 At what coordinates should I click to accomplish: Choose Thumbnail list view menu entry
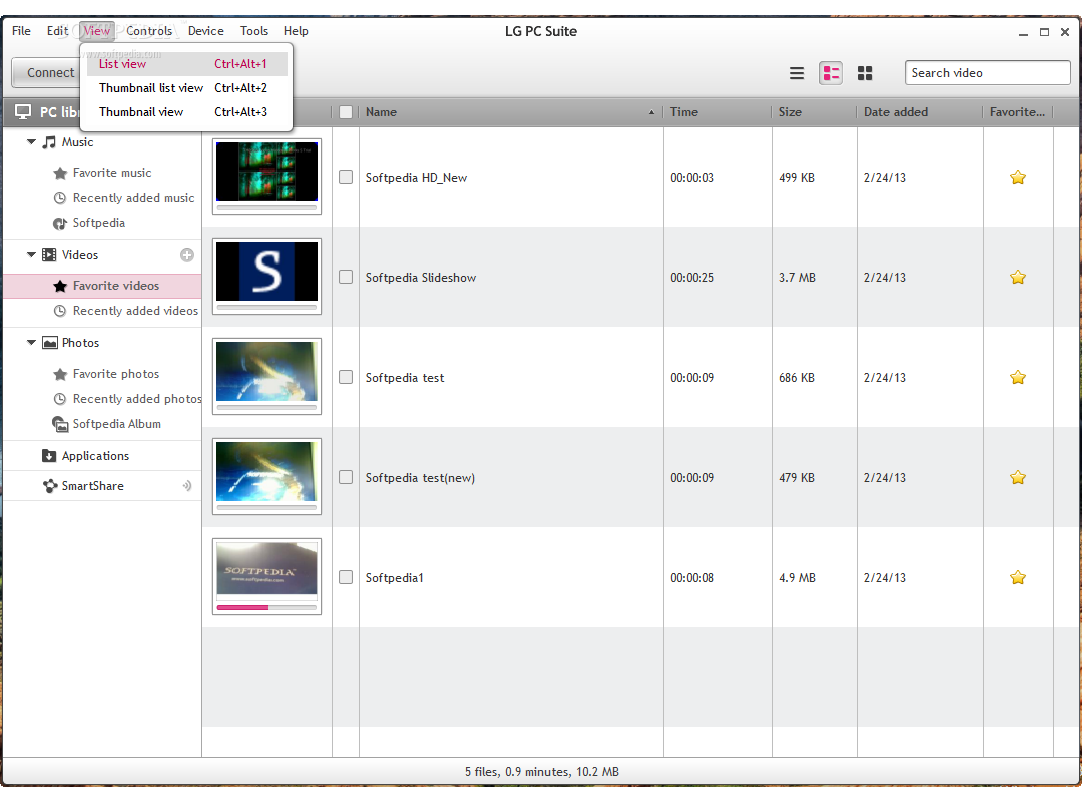tap(187, 88)
